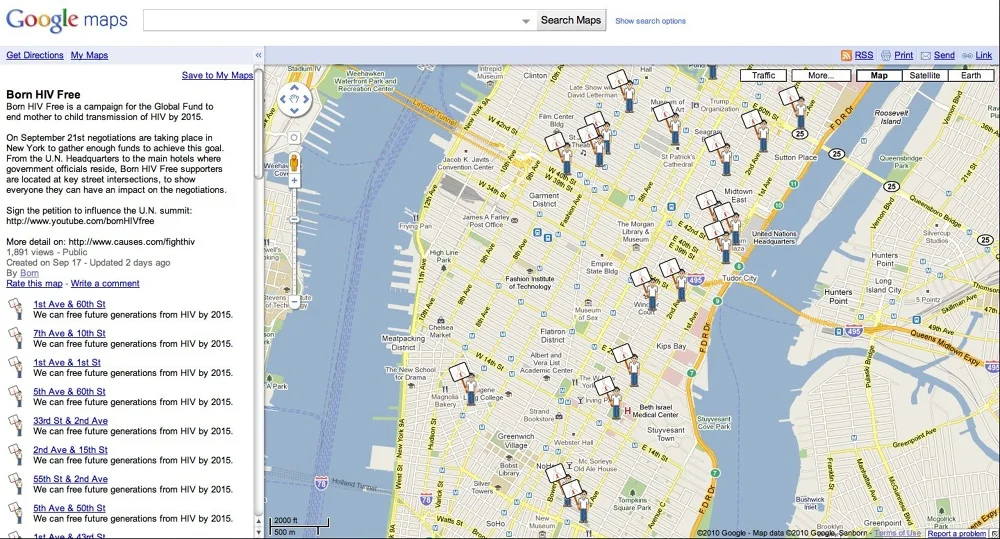This screenshot has width=1000, height=539.
Task: Click the protester marker near Beth Israel Medical Center
Action: point(610,397)
